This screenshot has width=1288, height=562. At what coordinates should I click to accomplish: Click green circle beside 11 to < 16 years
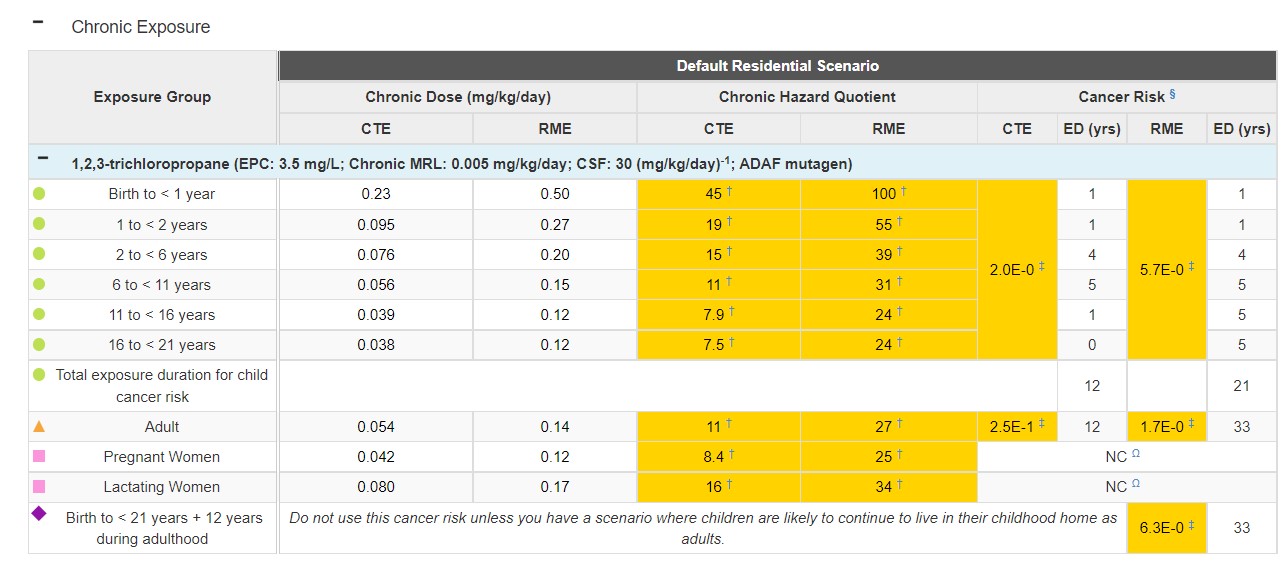click(39, 314)
